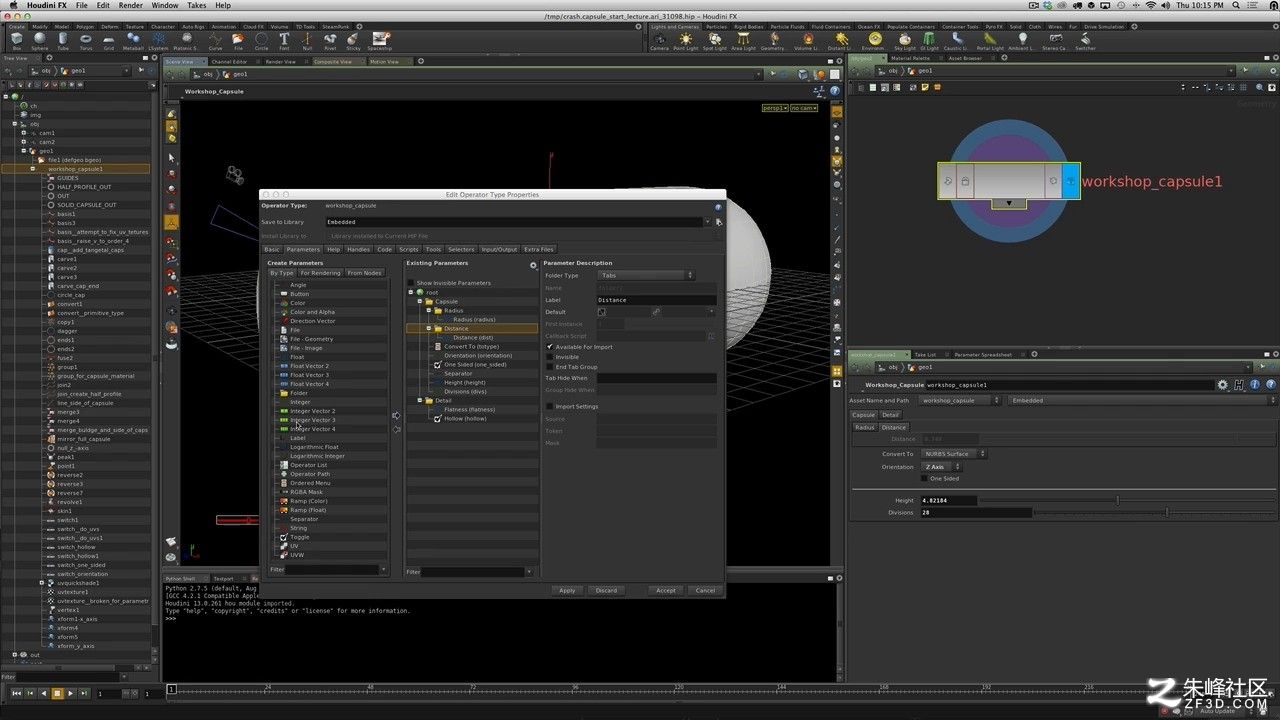
Task: Select the File shelf tool
Action: [238, 40]
